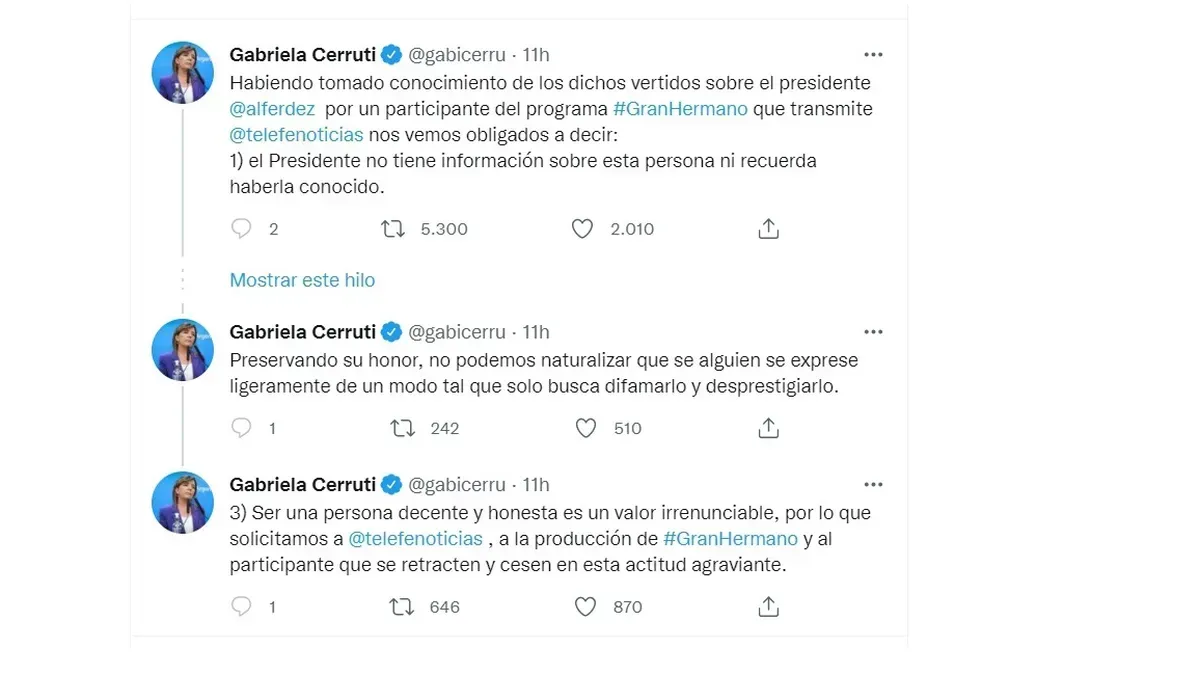
Task: Share the third tweet requesting retraction
Action: pos(768,606)
